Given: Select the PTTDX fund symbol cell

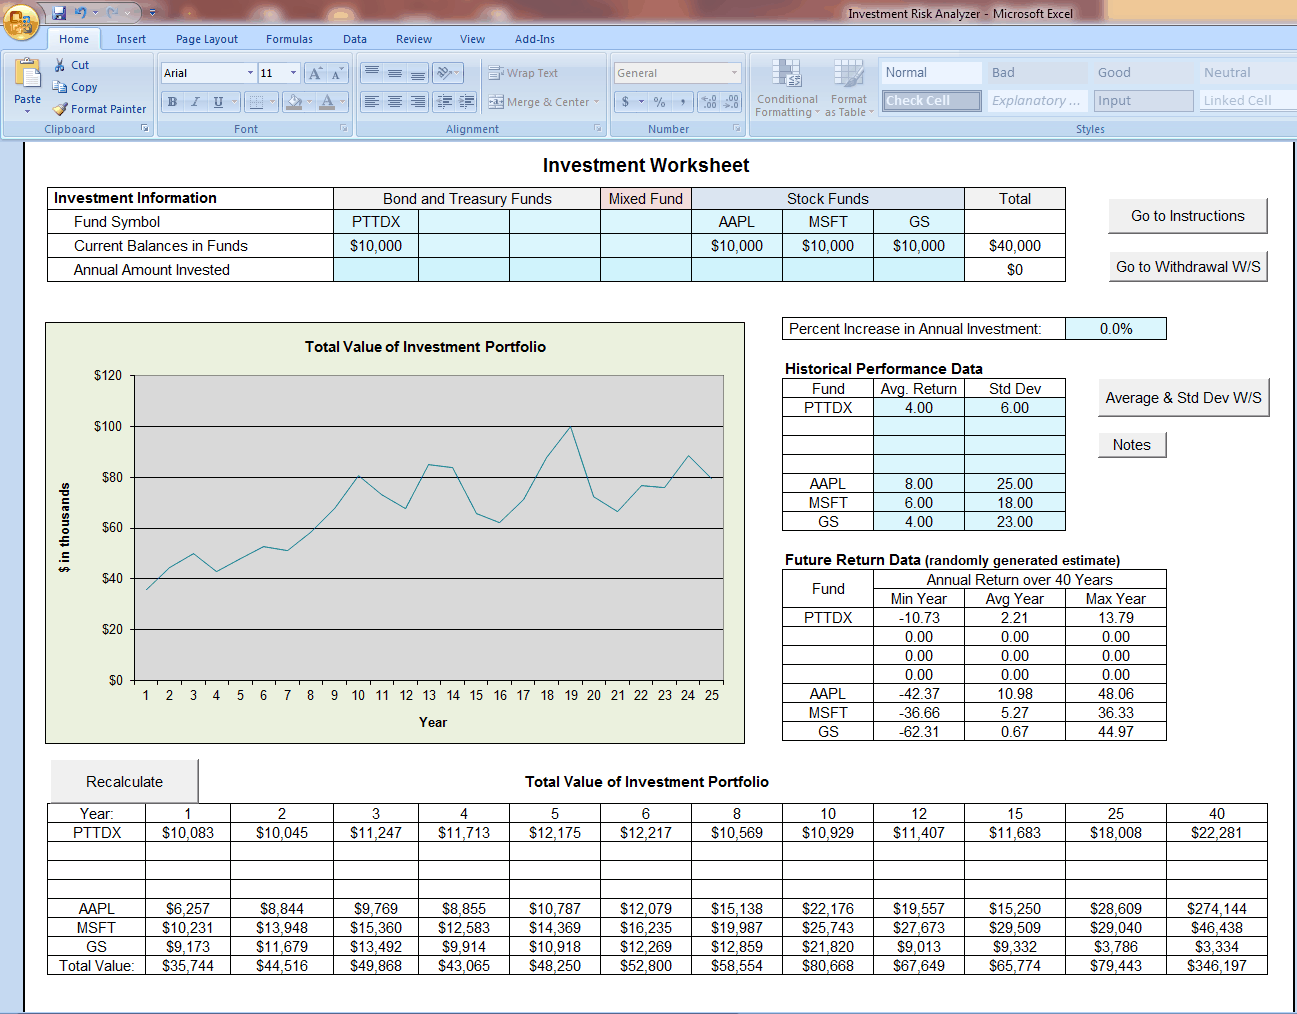Looking at the screenshot, I should click(376, 222).
